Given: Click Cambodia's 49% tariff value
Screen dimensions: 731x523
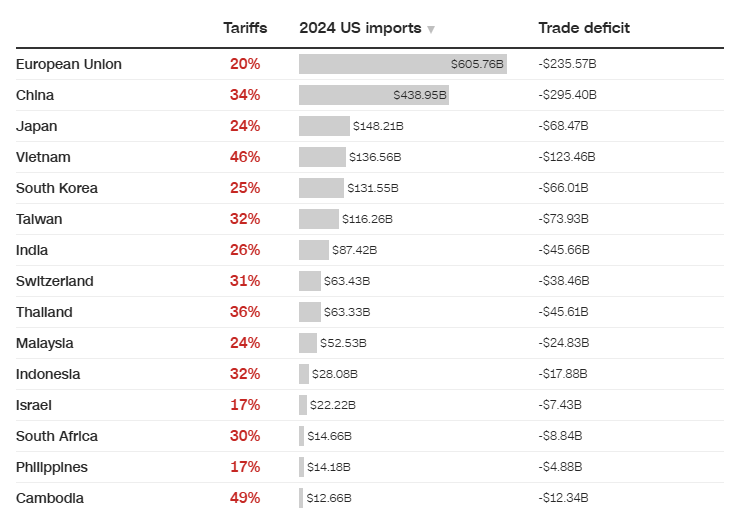Looking at the screenshot, I should (245, 498).
